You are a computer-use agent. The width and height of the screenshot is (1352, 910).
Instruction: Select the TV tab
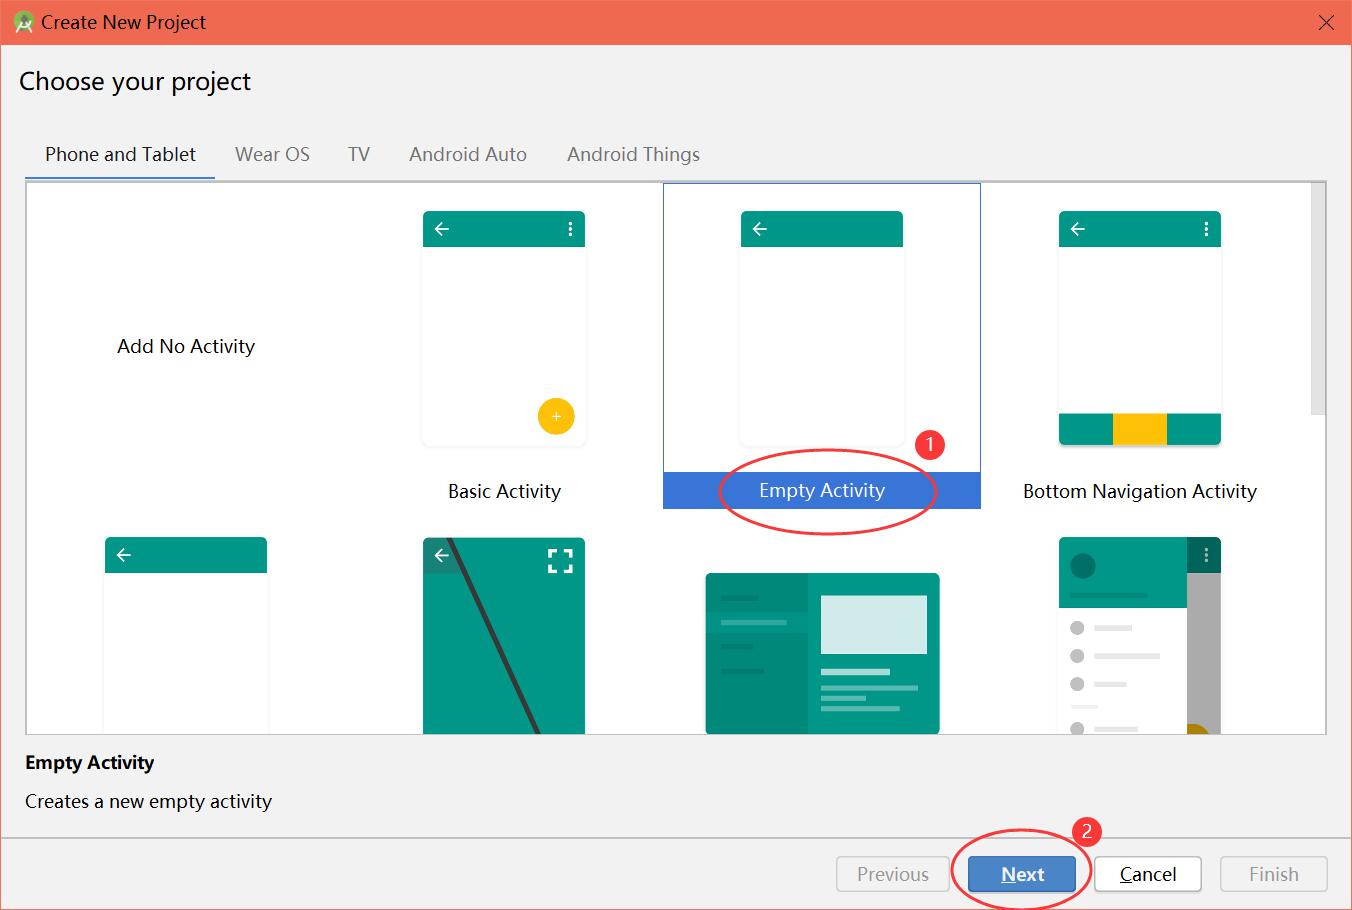click(359, 154)
